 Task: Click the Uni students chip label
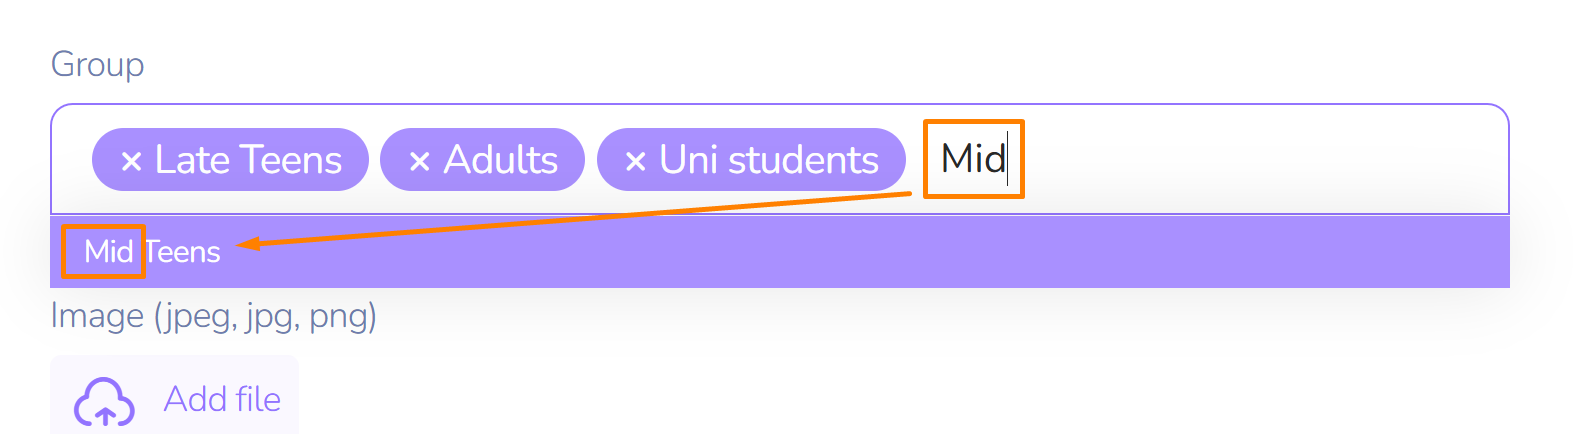[x=768, y=160]
